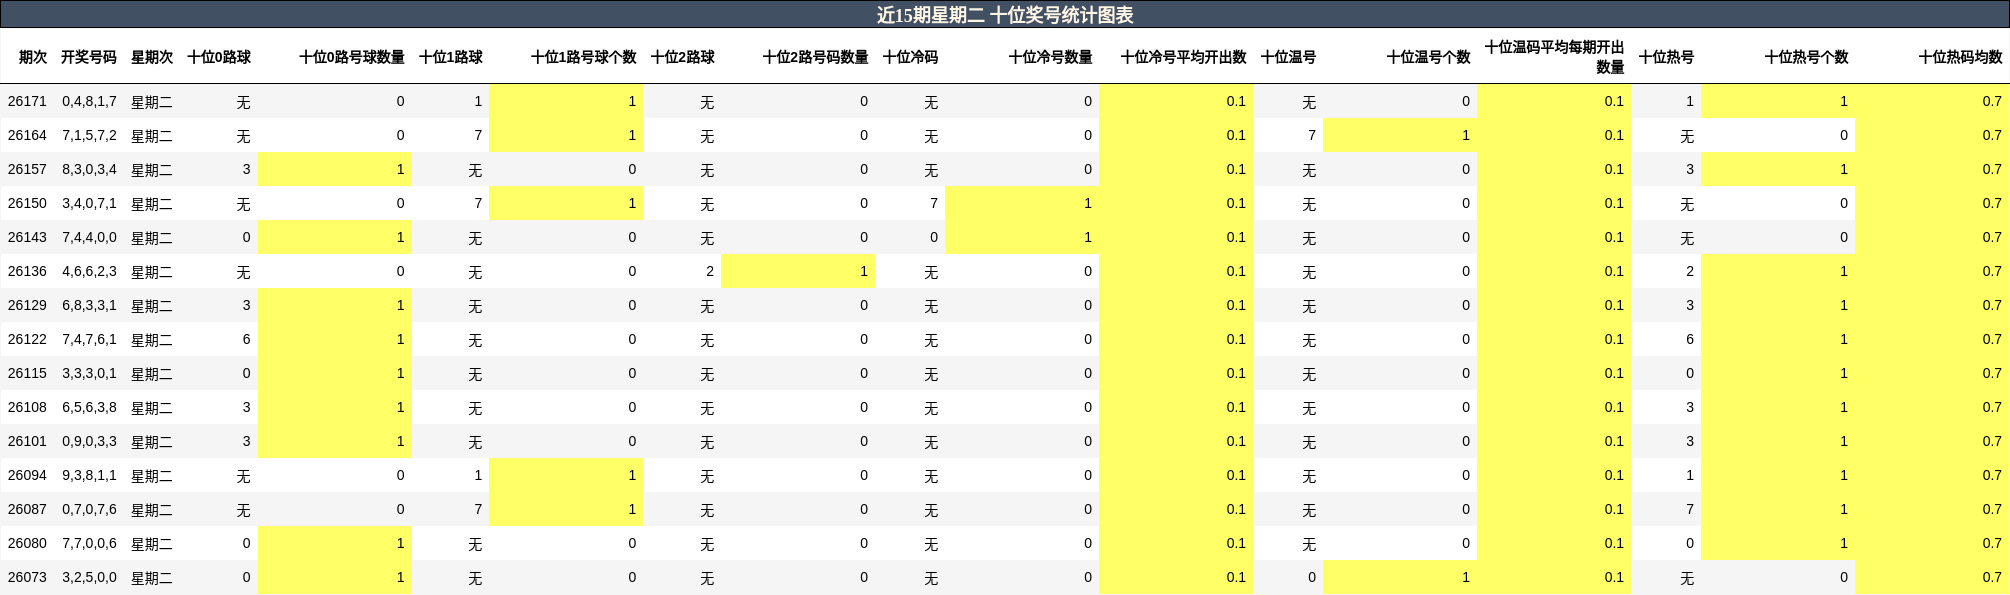
Task: Click winning numbers 8,3,0,3,4
Action: (89, 169)
